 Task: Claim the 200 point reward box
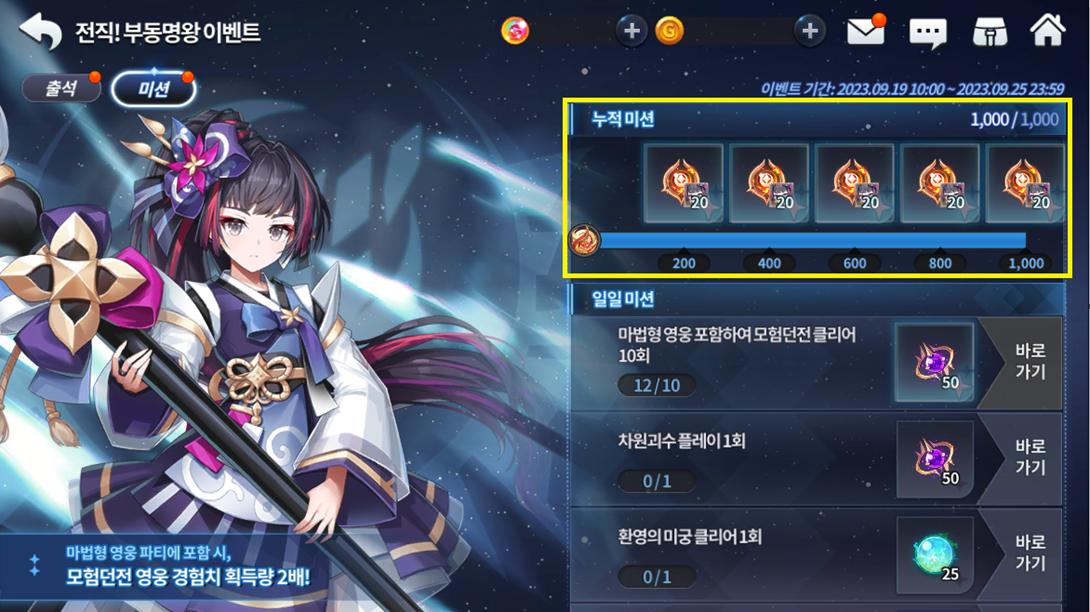coord(683,184)
